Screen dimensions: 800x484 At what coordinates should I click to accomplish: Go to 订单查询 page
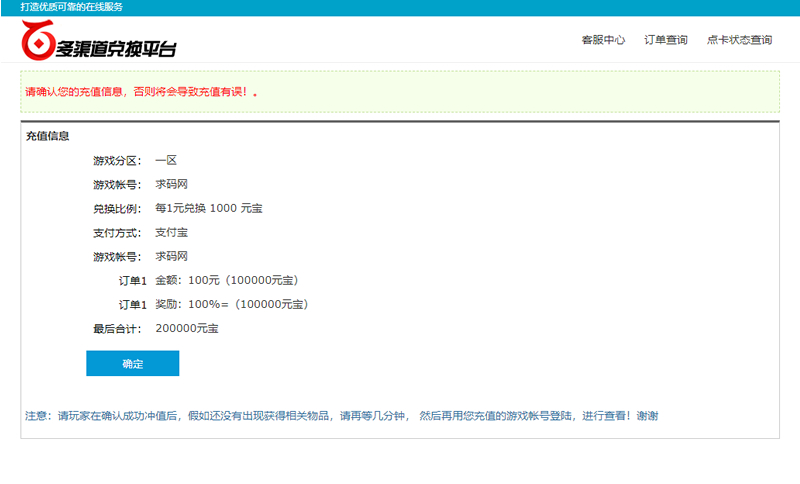tap(665, 41)
